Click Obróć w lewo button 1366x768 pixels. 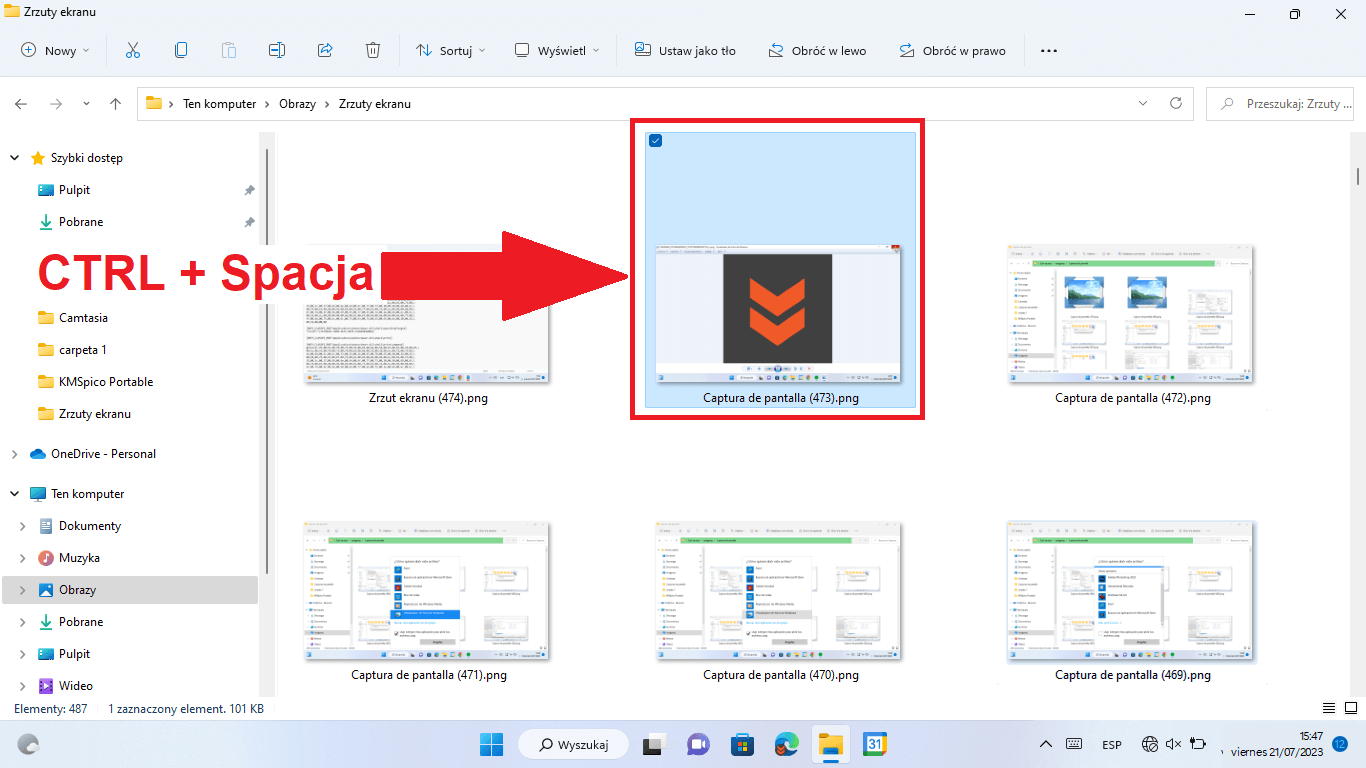pyautogui.click(x=817, y=50)
